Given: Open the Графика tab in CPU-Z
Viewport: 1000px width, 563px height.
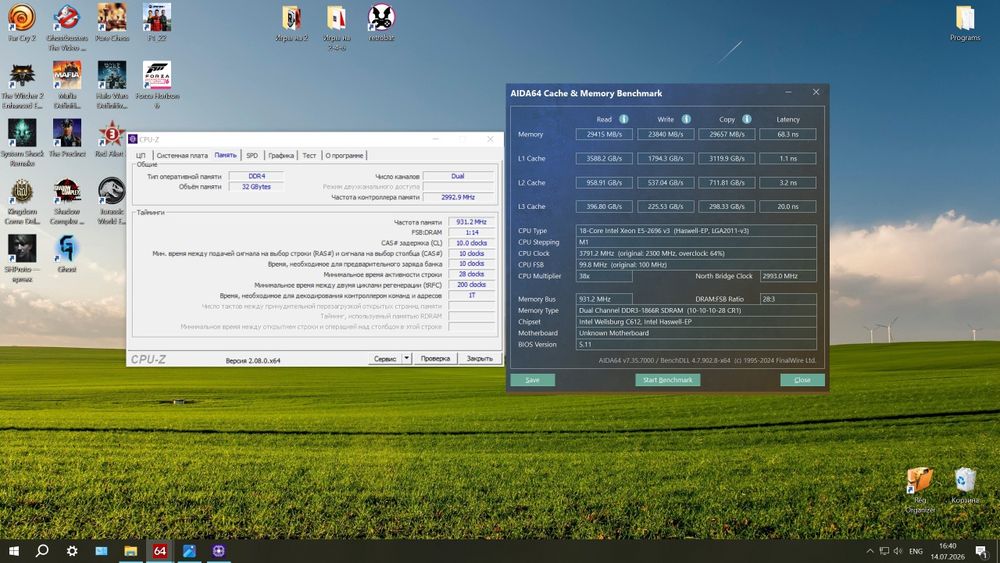Looking at the screenshot, I should [281, 155].
